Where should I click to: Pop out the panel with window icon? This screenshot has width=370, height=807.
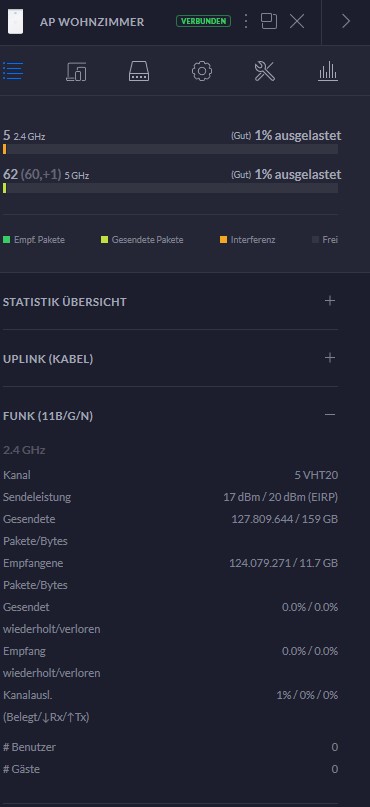coord(269,21)
